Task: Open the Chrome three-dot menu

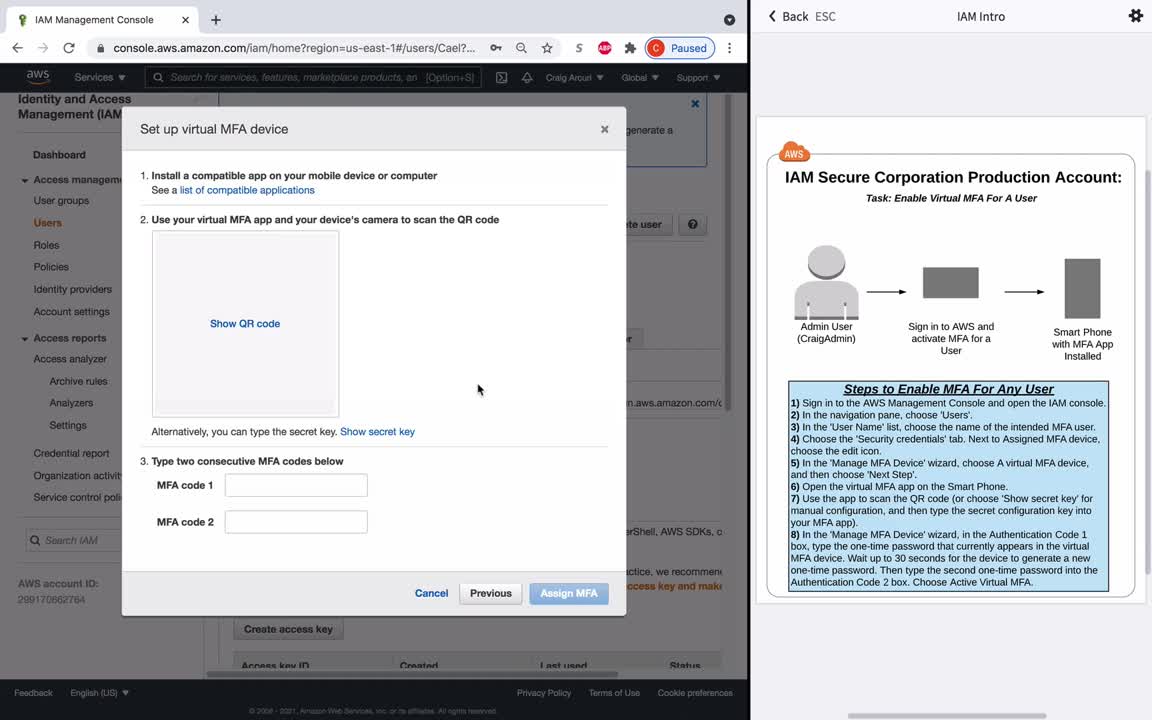Action: (729, 48)
